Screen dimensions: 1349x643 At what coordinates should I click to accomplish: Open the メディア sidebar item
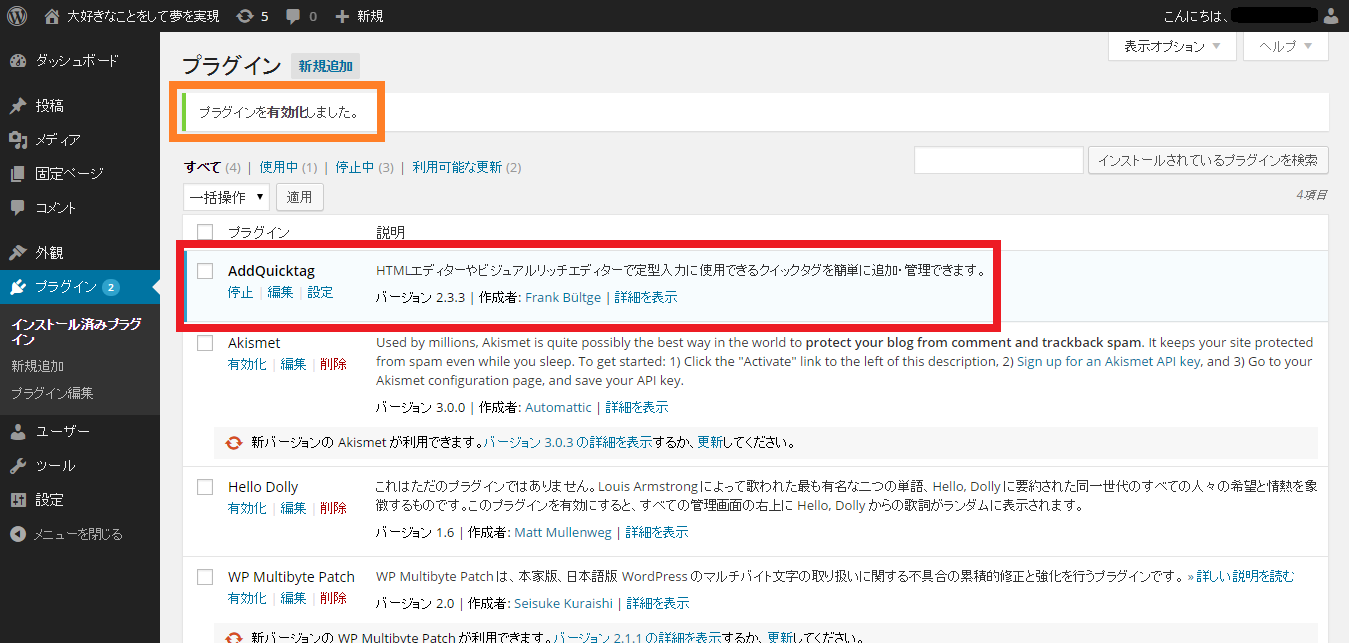(x=57, y=140)
